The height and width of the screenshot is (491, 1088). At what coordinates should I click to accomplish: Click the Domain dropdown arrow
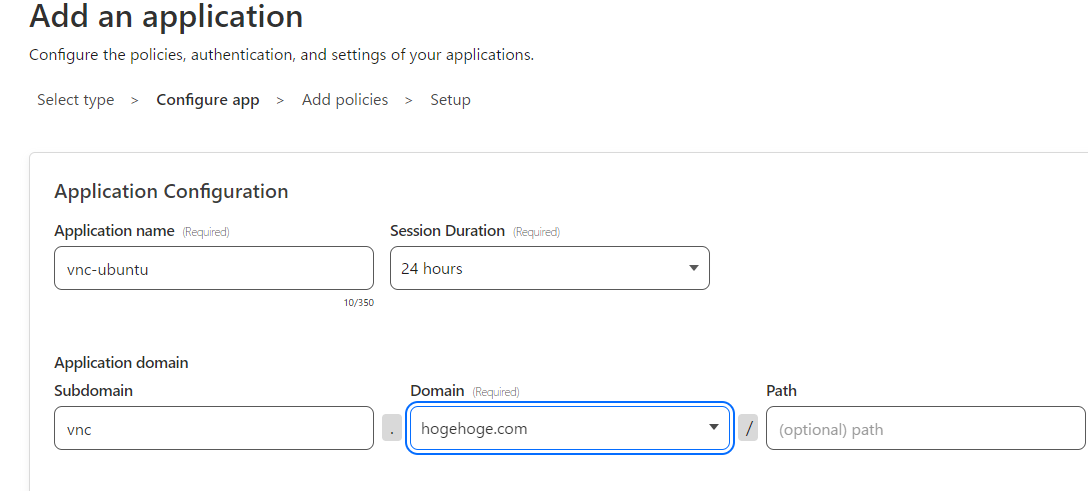pyautogui.click(x=714, y=428)
